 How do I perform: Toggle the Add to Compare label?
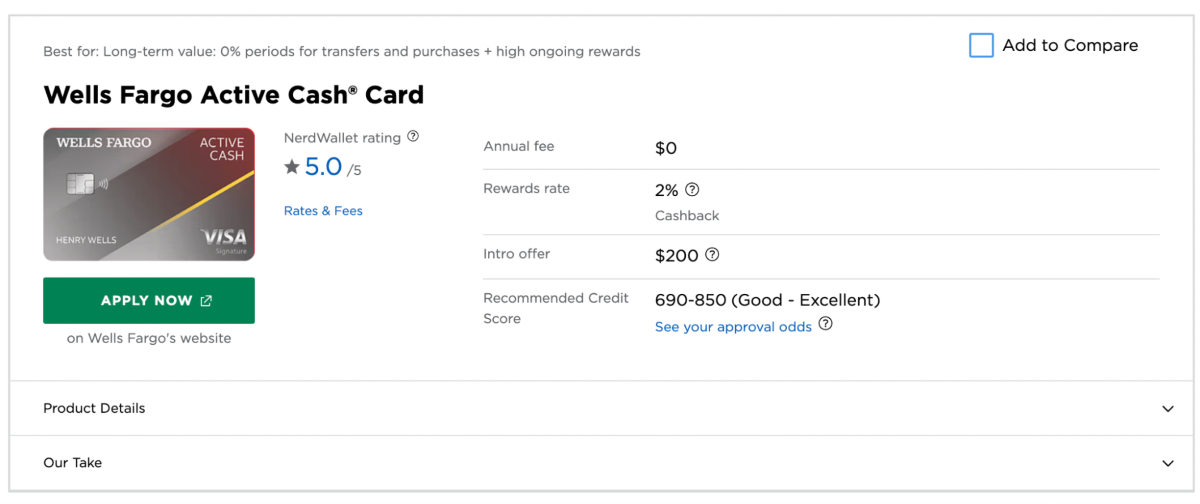(x=1070, y=45)
